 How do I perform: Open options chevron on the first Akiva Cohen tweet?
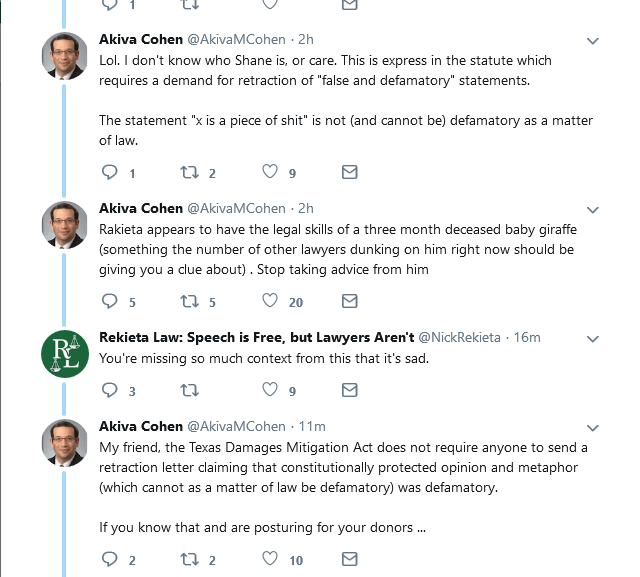(x=593, y=41)
